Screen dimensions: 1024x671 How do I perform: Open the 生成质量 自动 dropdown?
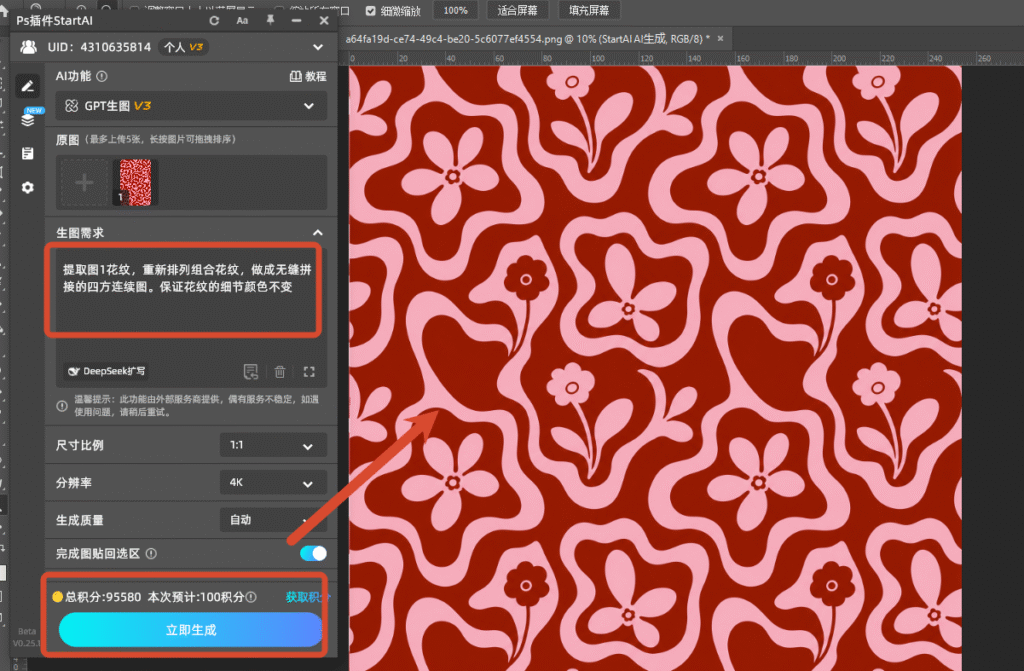pyautogui.click(x=272, y=520)
